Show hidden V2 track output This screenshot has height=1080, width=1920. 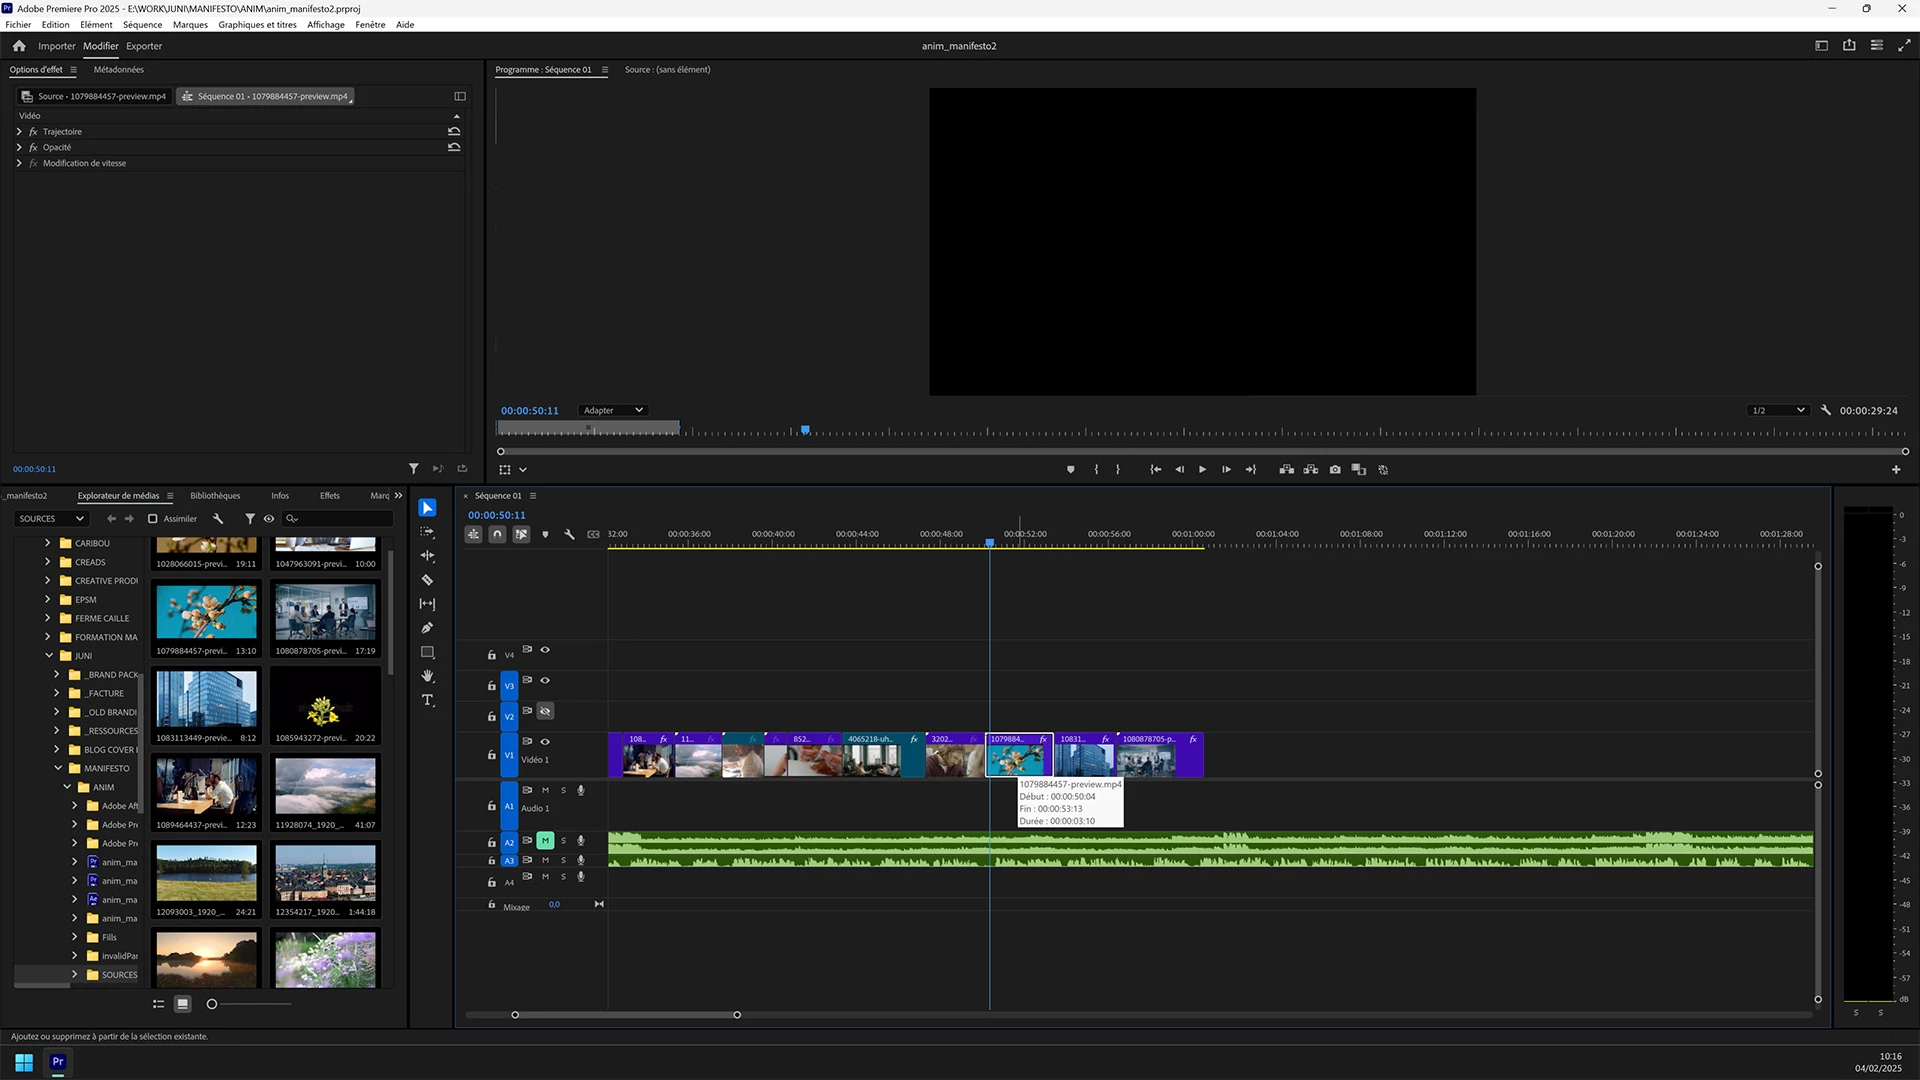tap(545, 711)
